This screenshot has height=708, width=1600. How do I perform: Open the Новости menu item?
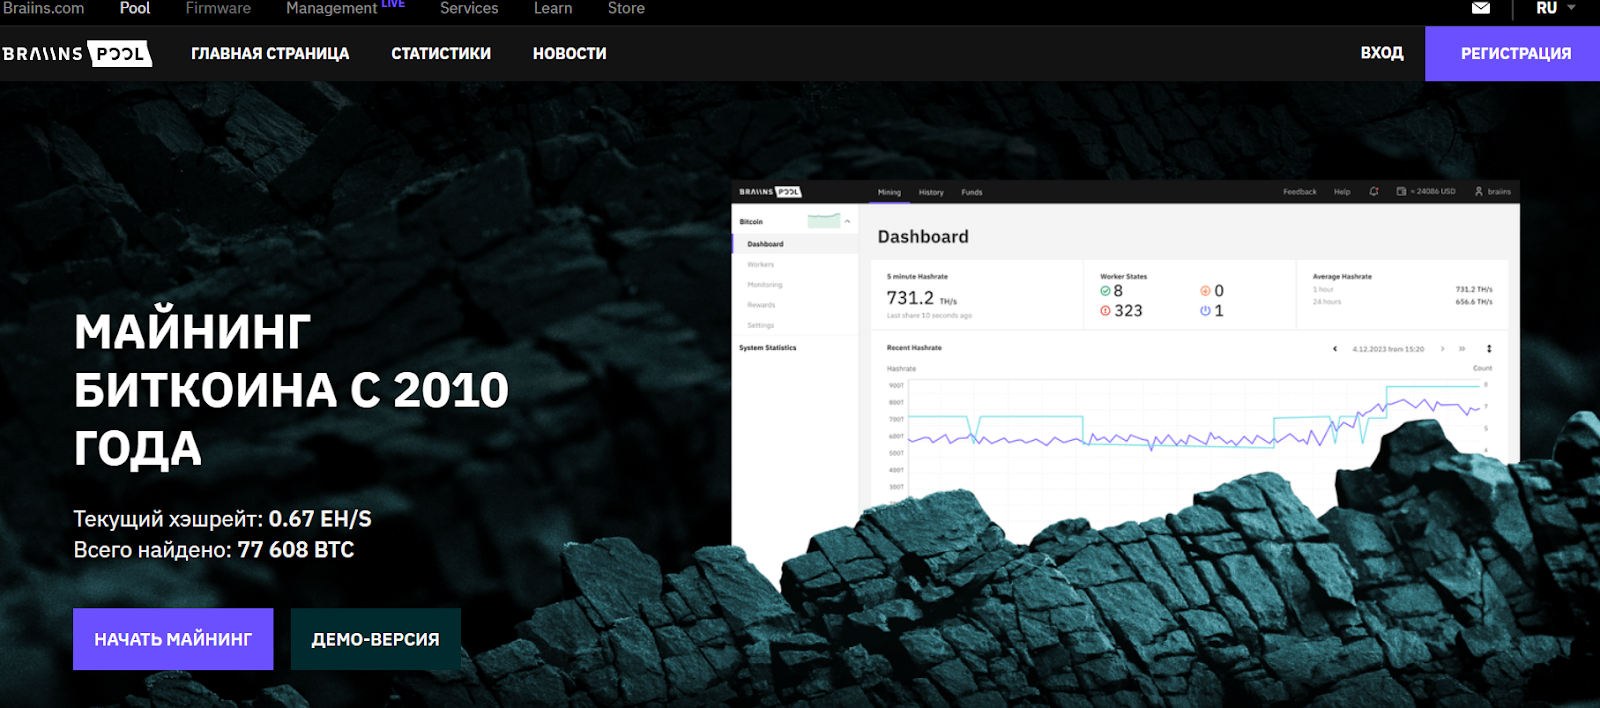click(x=569, y=53)
